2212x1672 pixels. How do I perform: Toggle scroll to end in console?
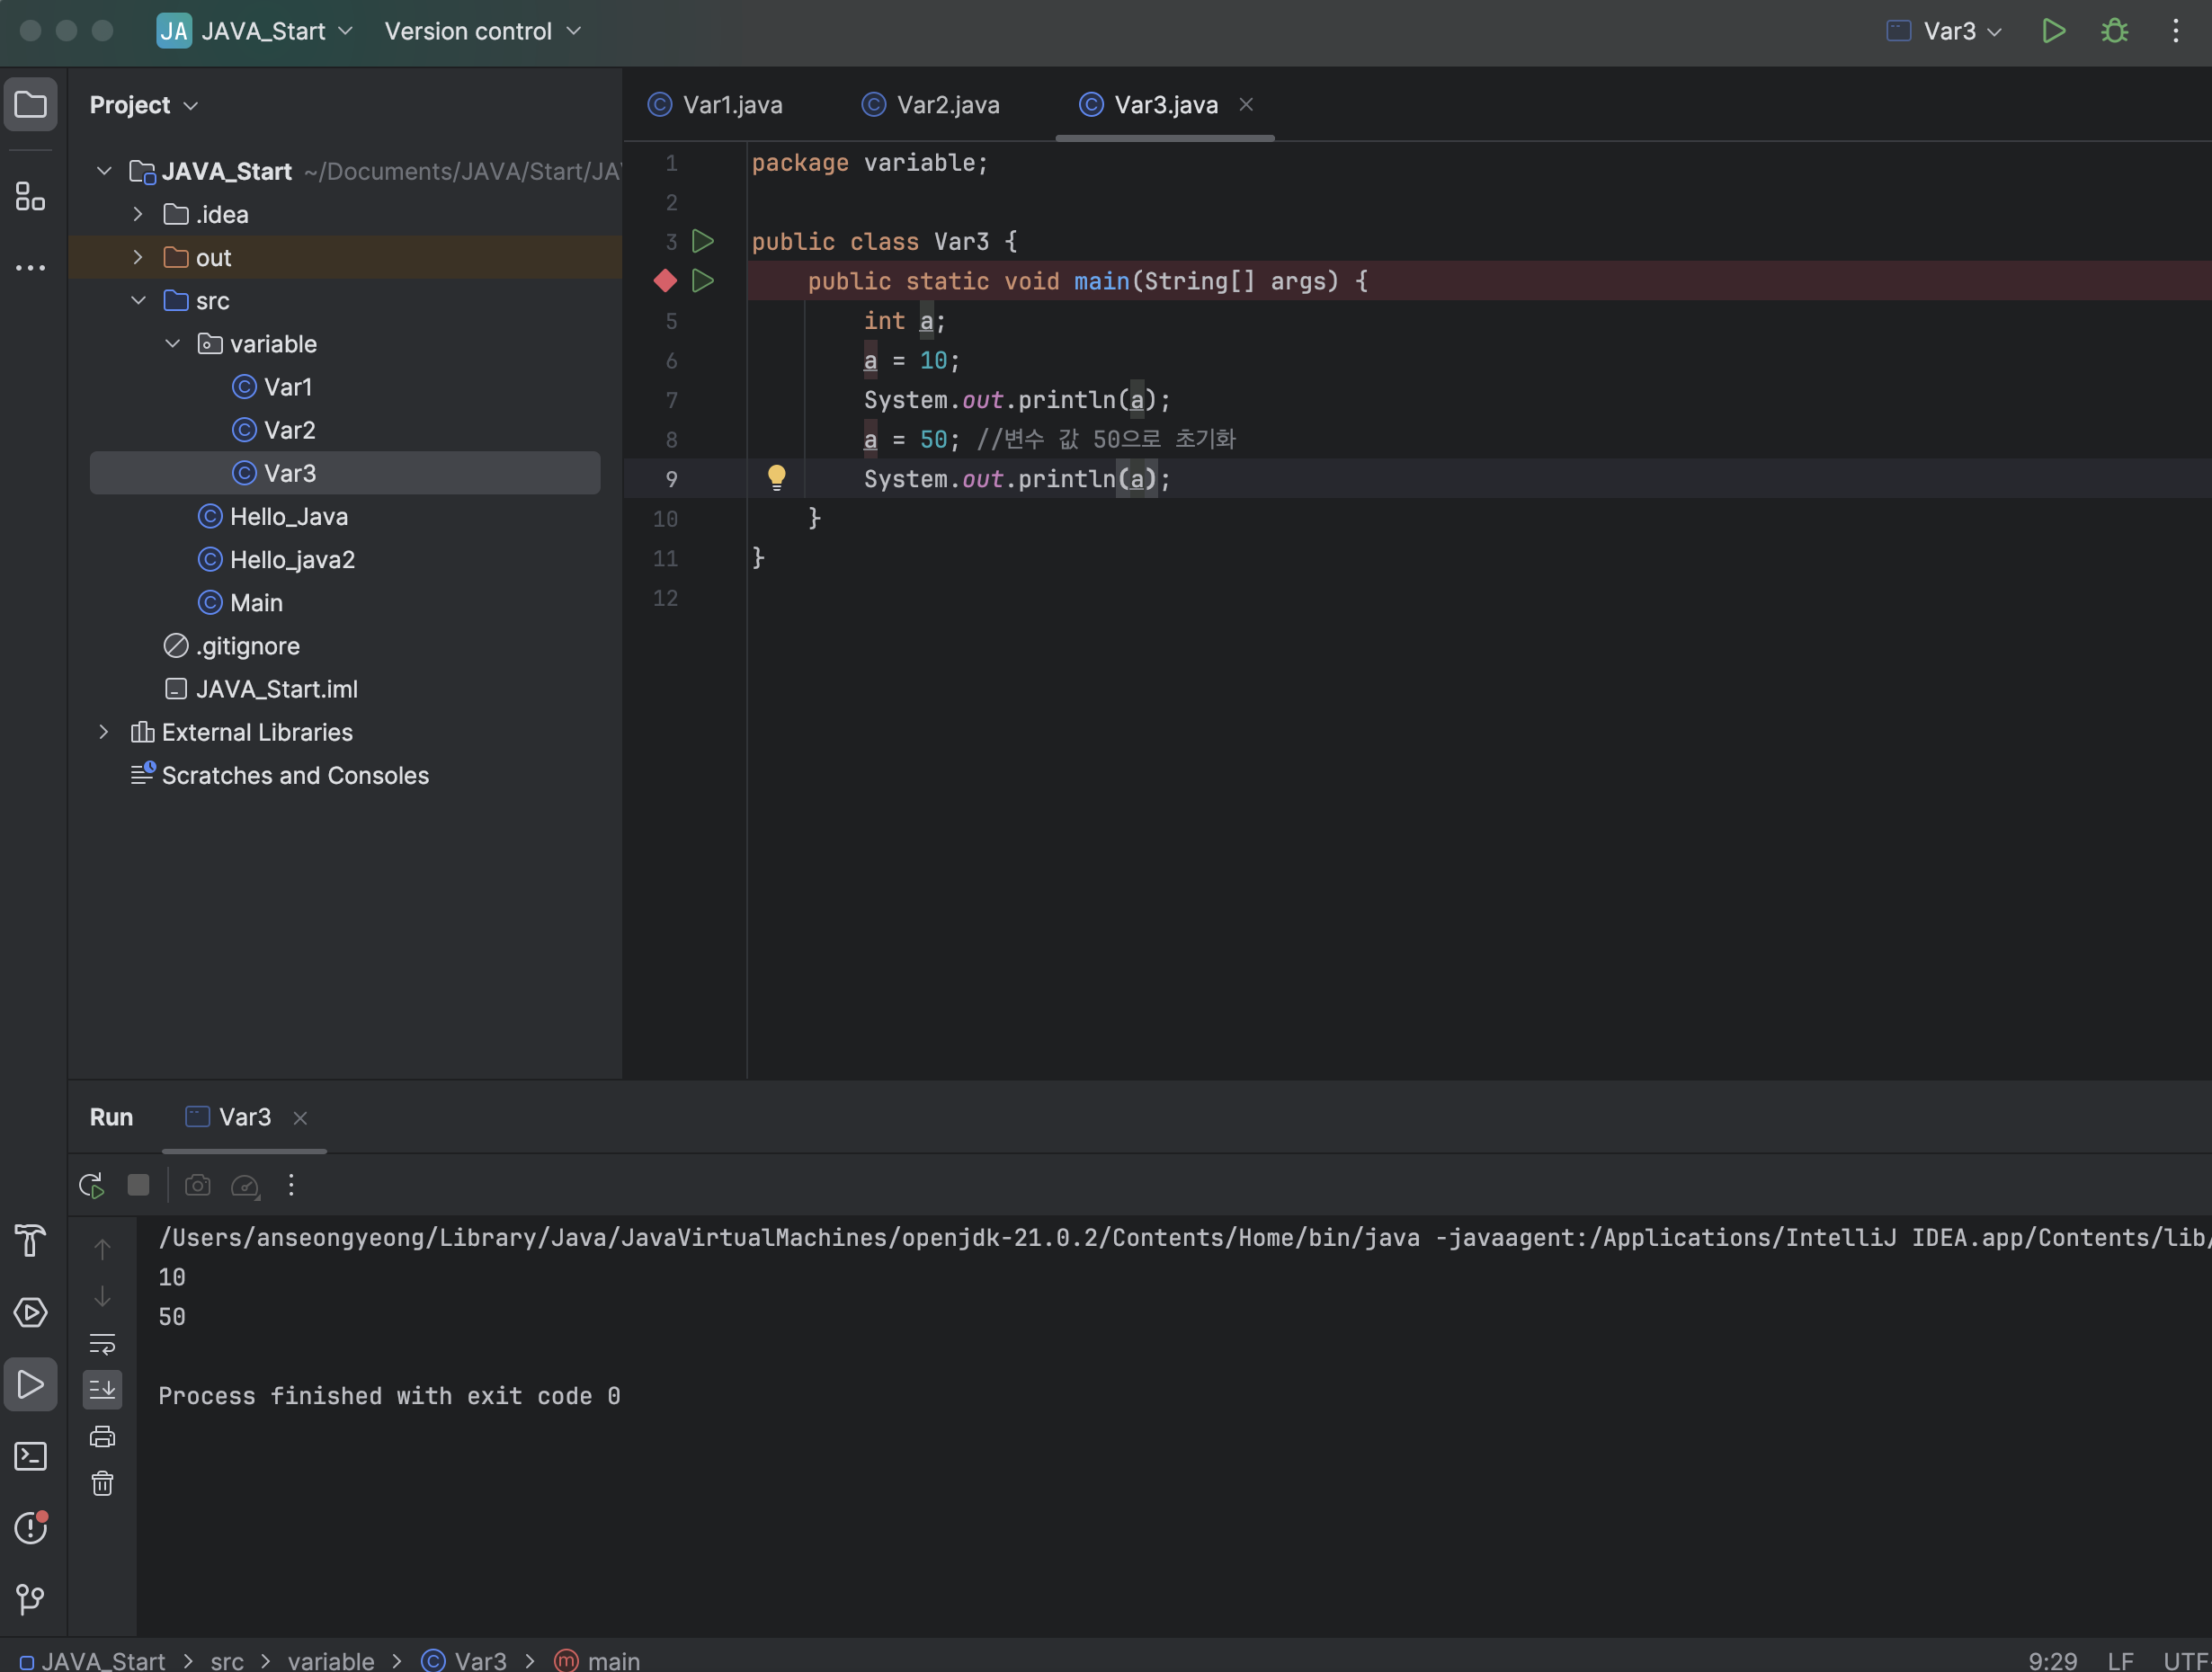pyautogui.click(x=102, y=1389)
